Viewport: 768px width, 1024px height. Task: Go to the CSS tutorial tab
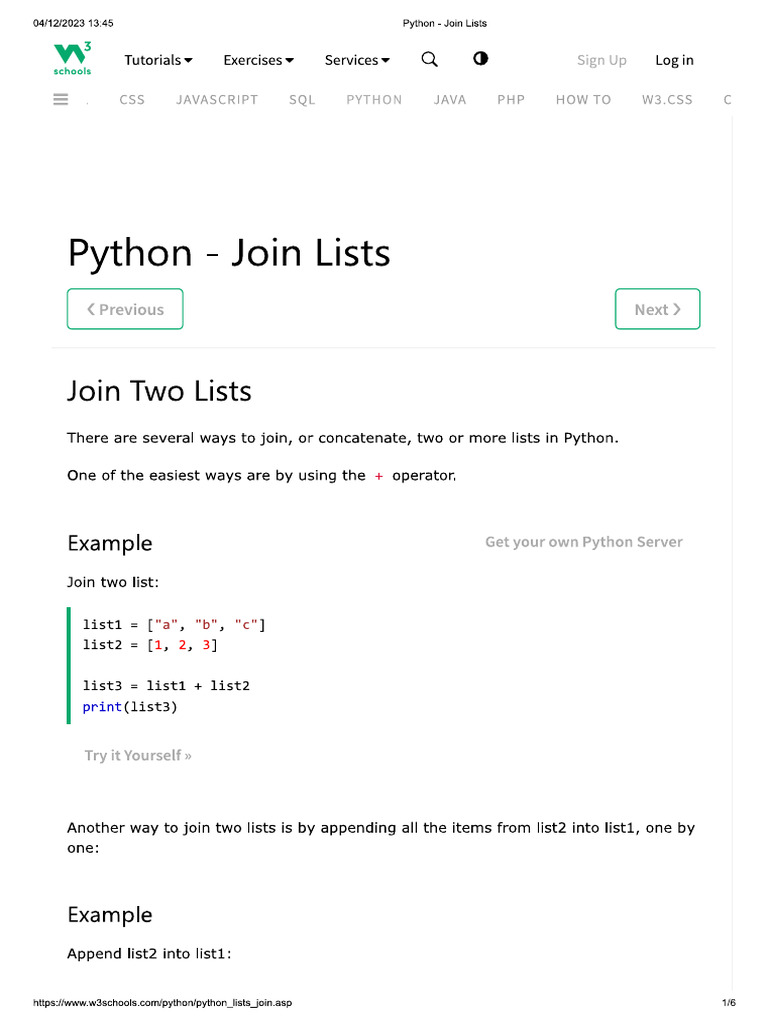tap(132, 100)
